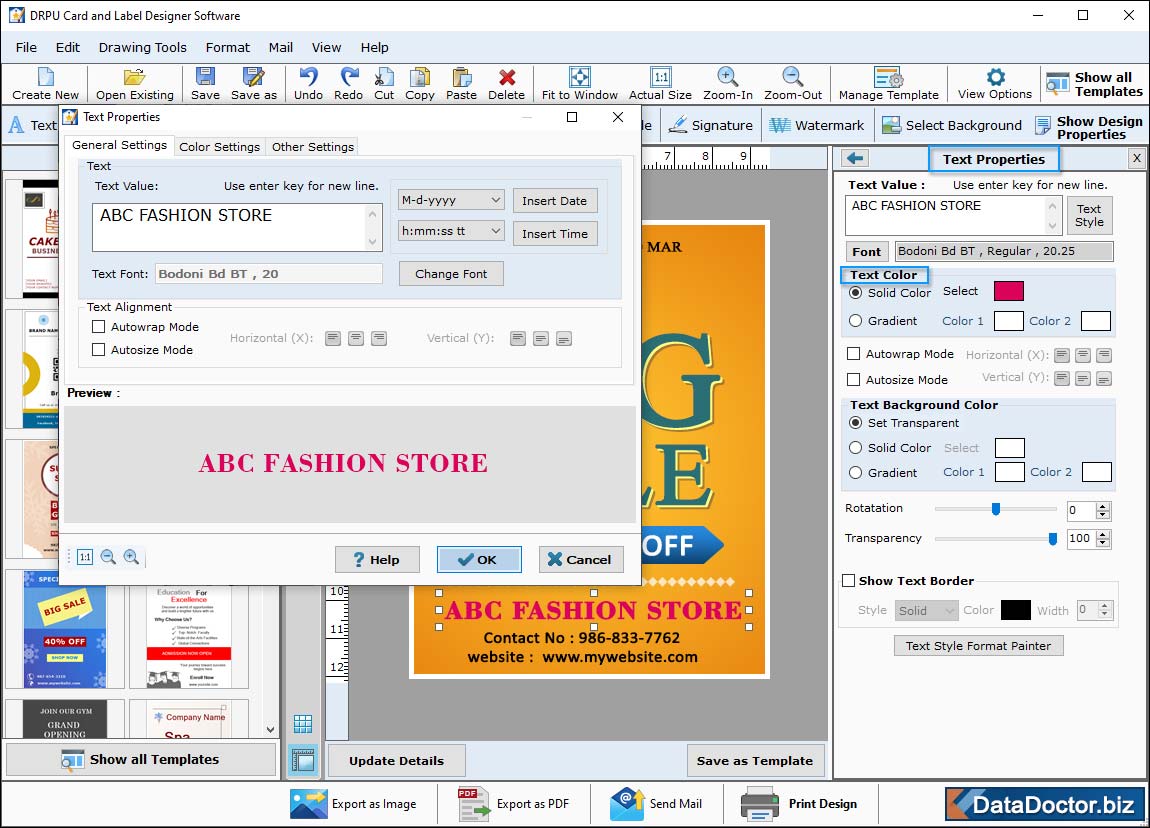Adjust Transparency value stepper
This screenshot has height=828, width=1150.
coord(1103,538)
